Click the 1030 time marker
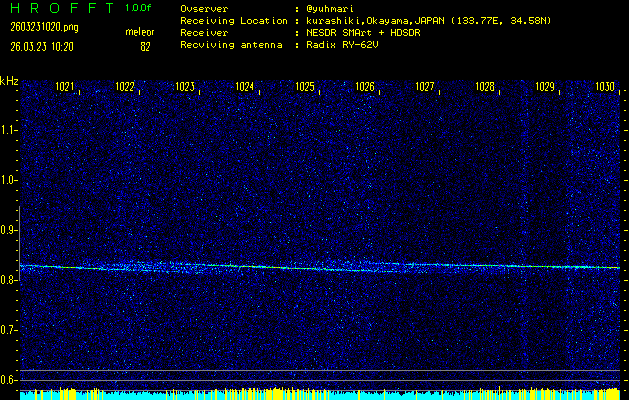Screen dimensions: 629x400 604,87
